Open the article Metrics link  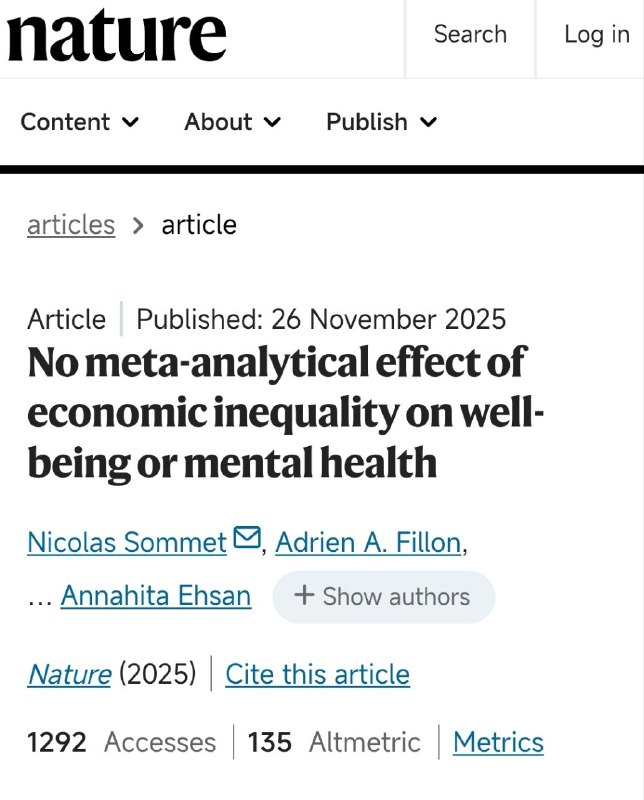coord(498,742)
